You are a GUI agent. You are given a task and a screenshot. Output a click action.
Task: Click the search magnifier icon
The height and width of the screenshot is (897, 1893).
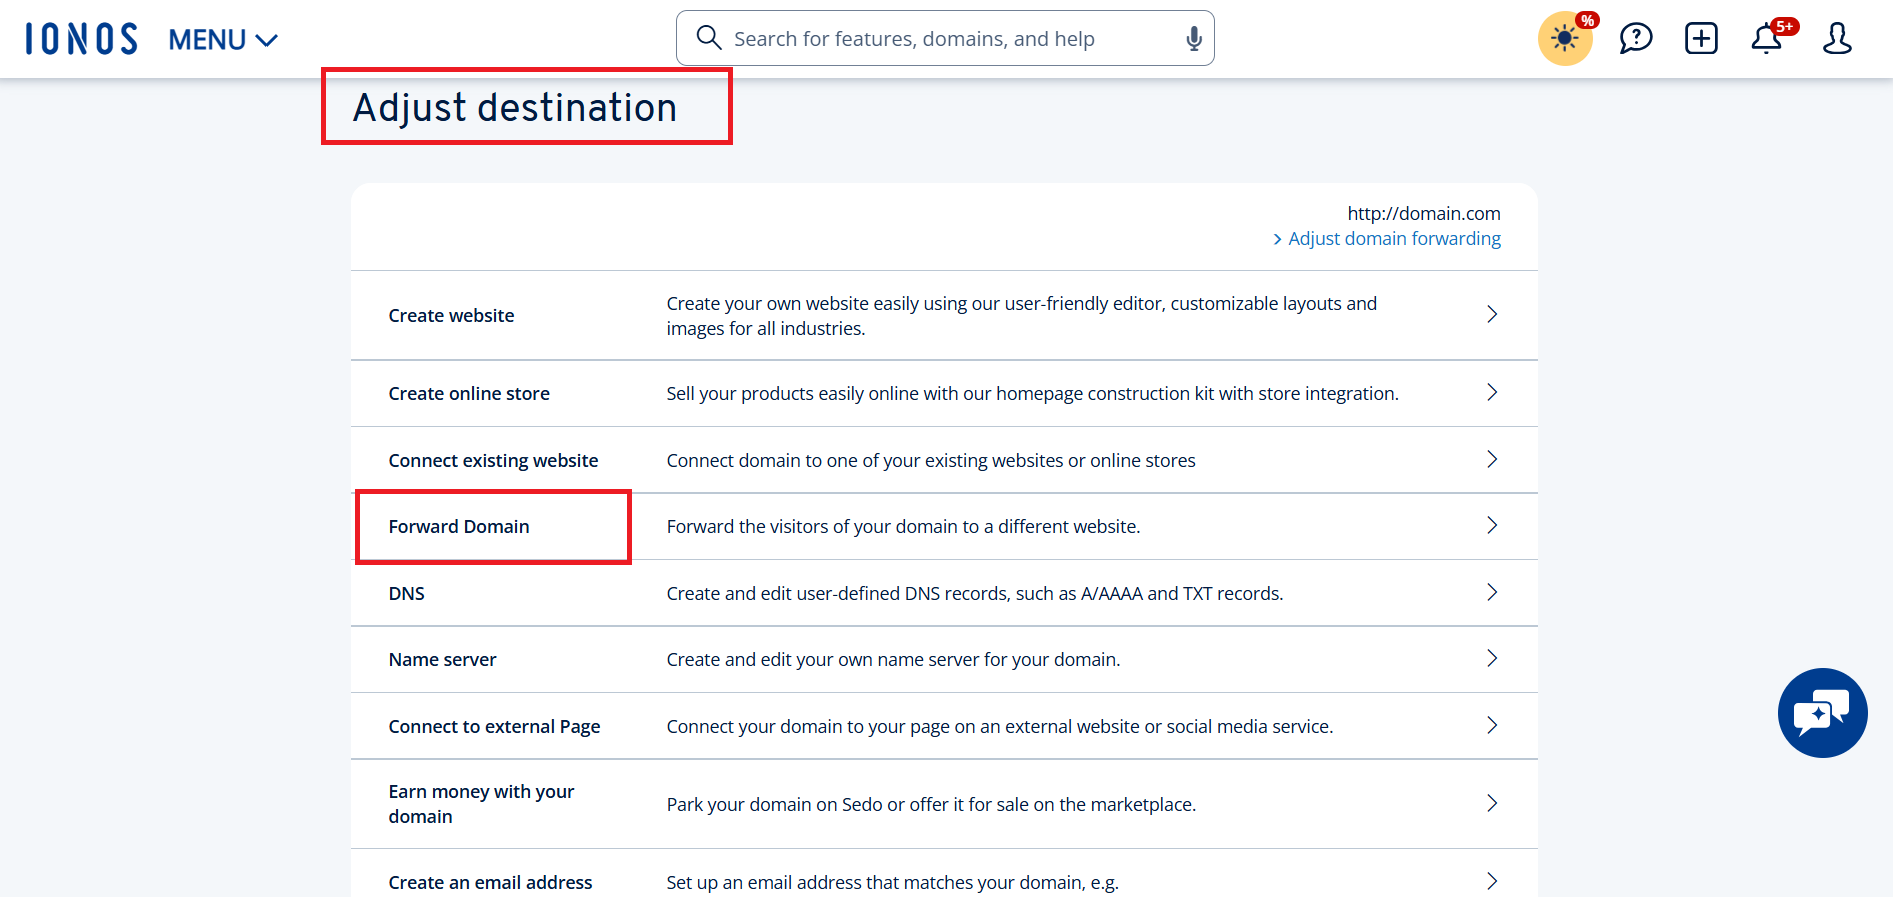point(708,38)
